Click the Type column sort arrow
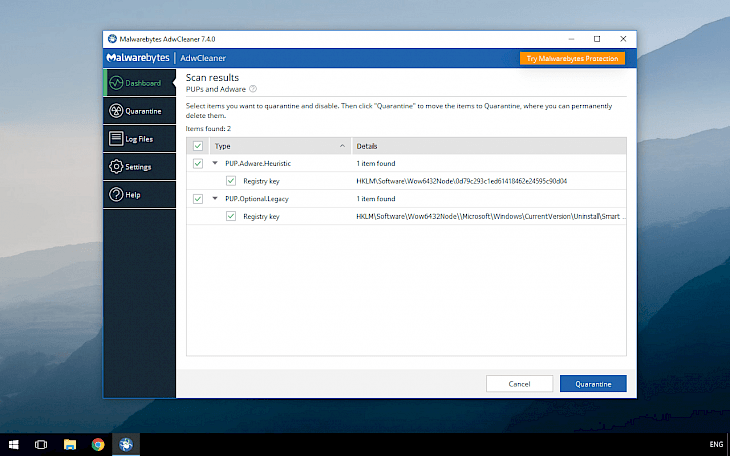This screenshot has width=730, height=456. click(x=342, y=146)
